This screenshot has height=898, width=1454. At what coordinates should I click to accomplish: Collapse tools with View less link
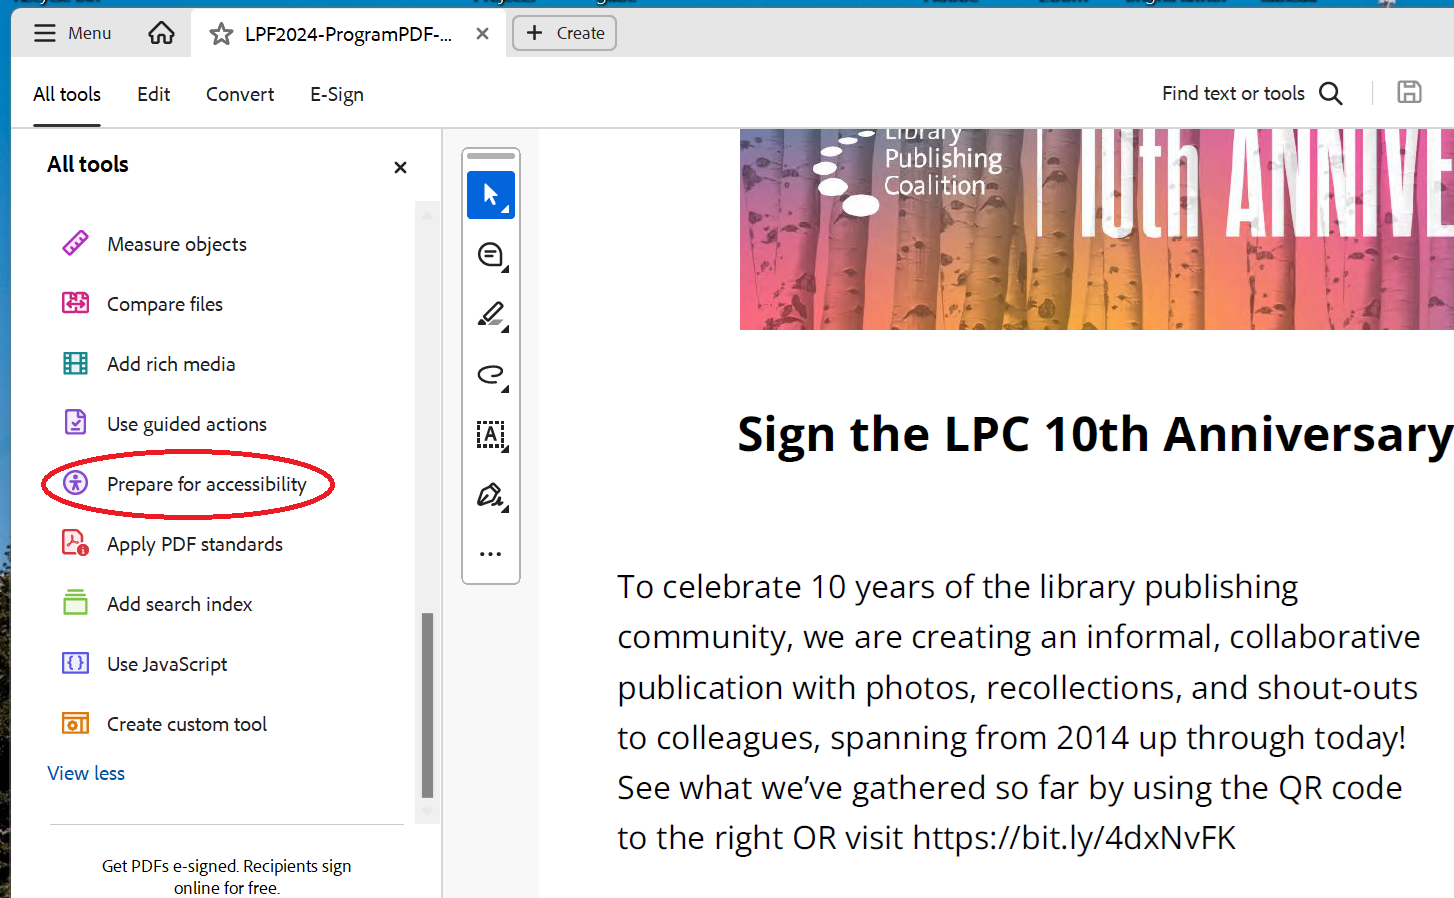[85, 772]
